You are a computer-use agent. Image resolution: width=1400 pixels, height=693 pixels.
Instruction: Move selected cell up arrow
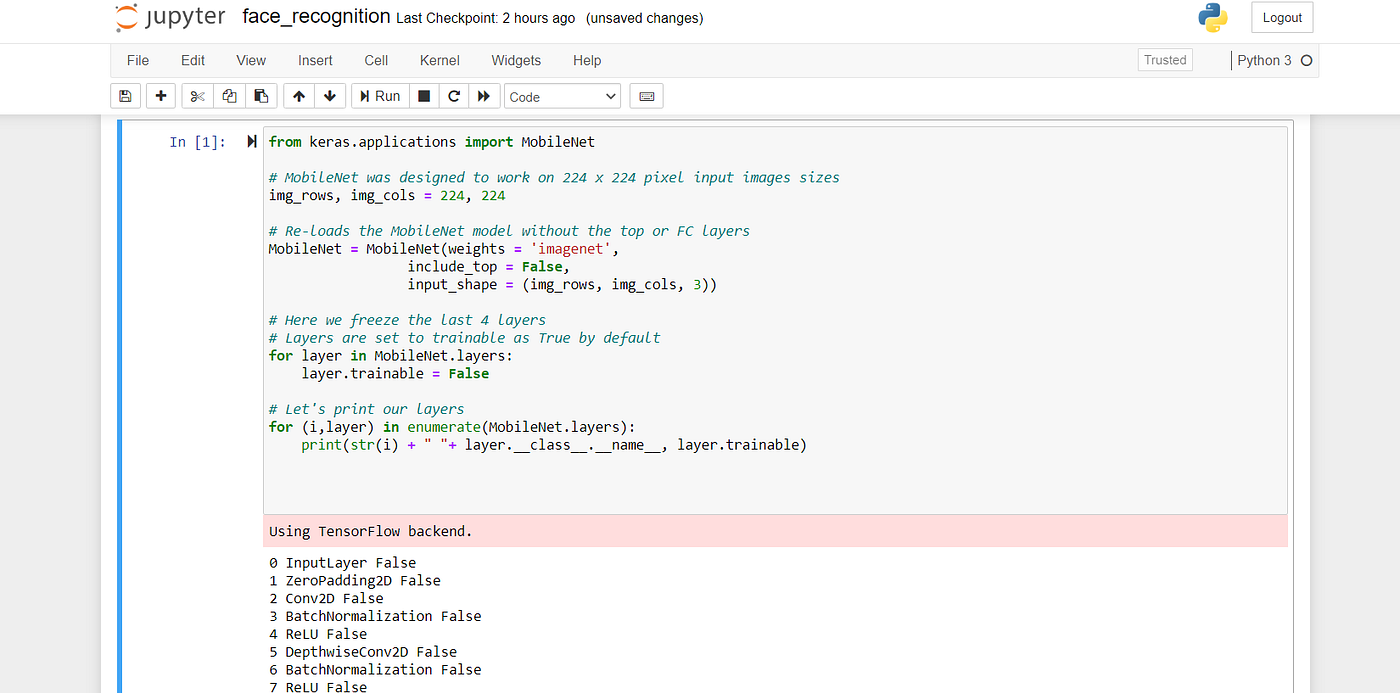click(x=299, y=96)
